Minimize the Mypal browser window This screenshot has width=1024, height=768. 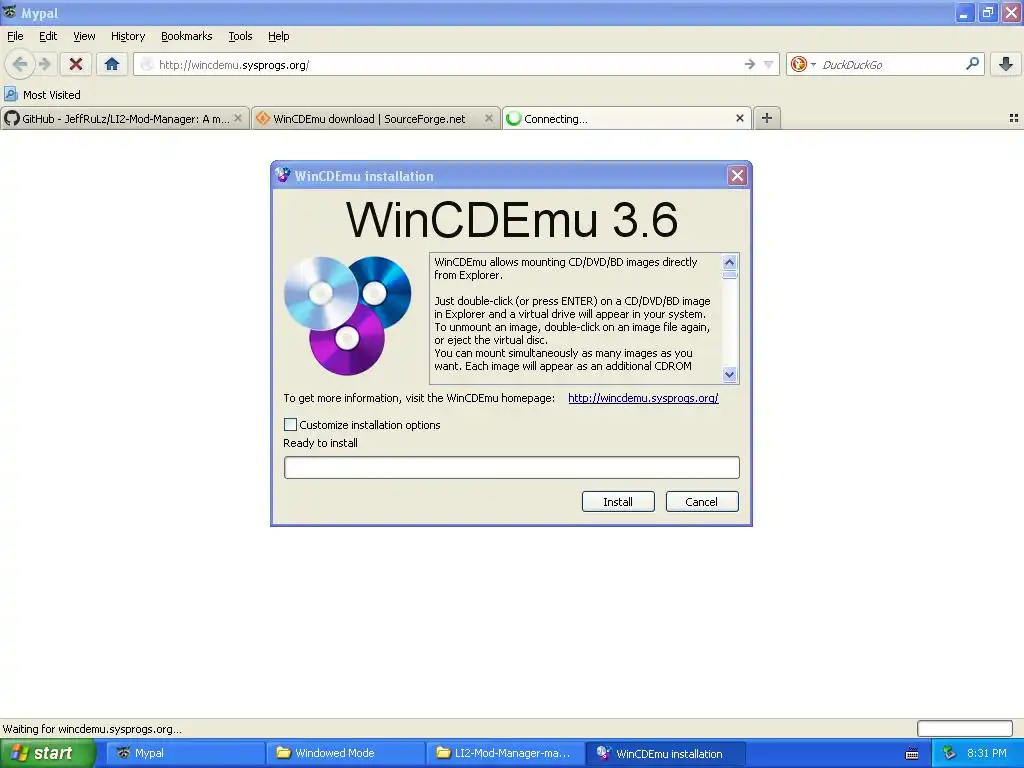964,12
